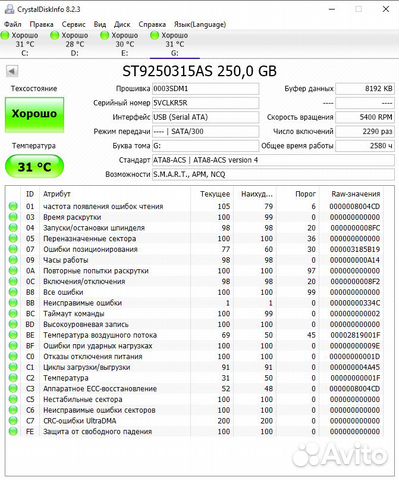
Task: Click status icon for CRC-ошибки UltraDMA row
Action: (x=13, y=421)
